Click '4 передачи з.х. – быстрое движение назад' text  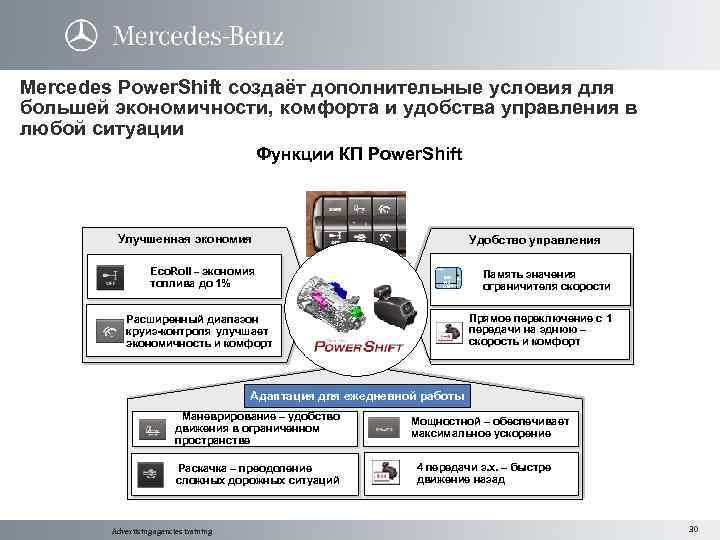484,473
